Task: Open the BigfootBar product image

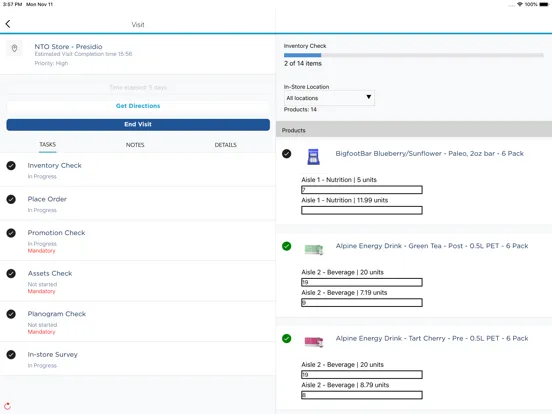Action: (313, 157)
